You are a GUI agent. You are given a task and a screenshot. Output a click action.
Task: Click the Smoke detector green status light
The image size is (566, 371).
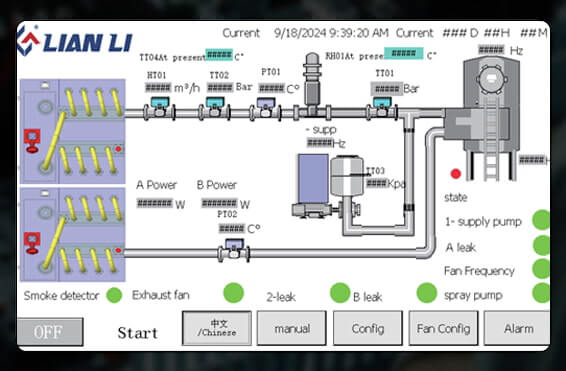coord(114,295)
